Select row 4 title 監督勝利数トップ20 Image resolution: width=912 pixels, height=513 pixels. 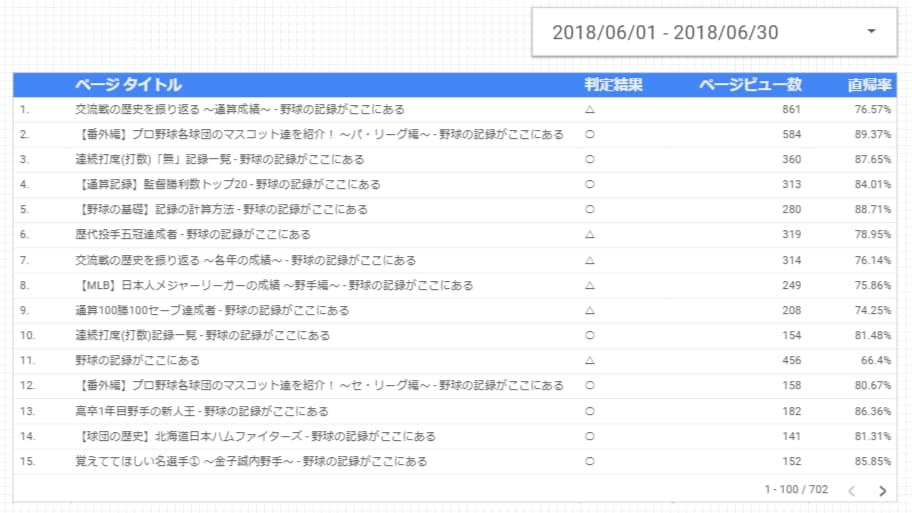point(227,184)
